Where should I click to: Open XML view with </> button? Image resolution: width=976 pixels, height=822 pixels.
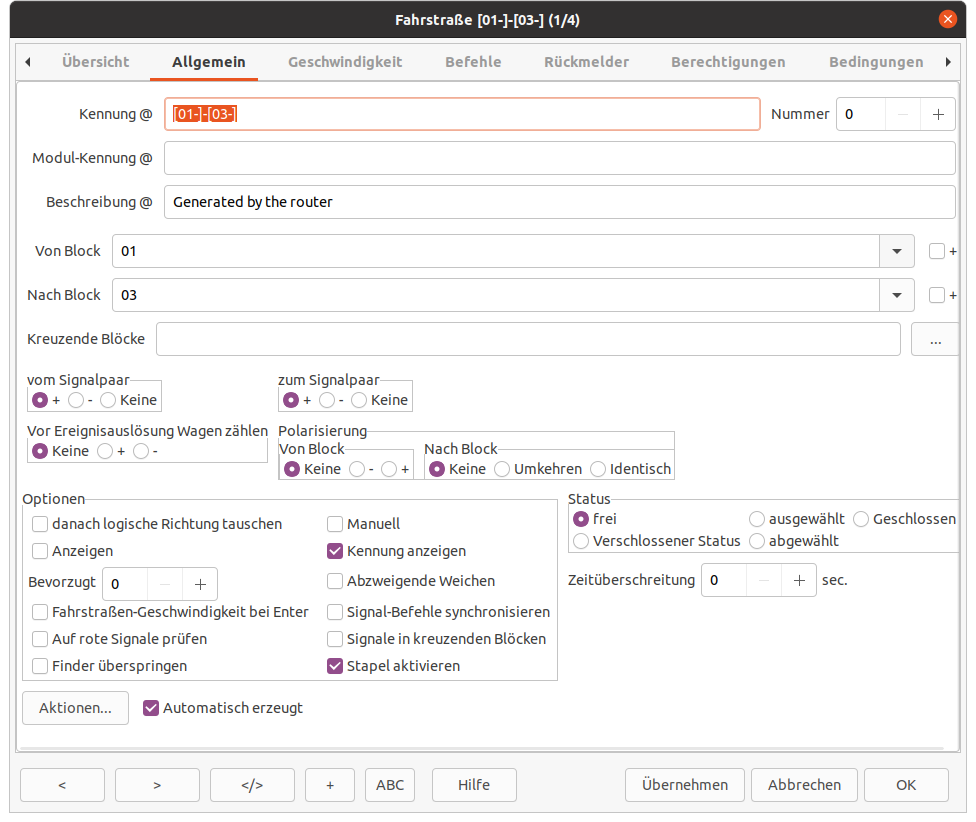pos(252,785)
